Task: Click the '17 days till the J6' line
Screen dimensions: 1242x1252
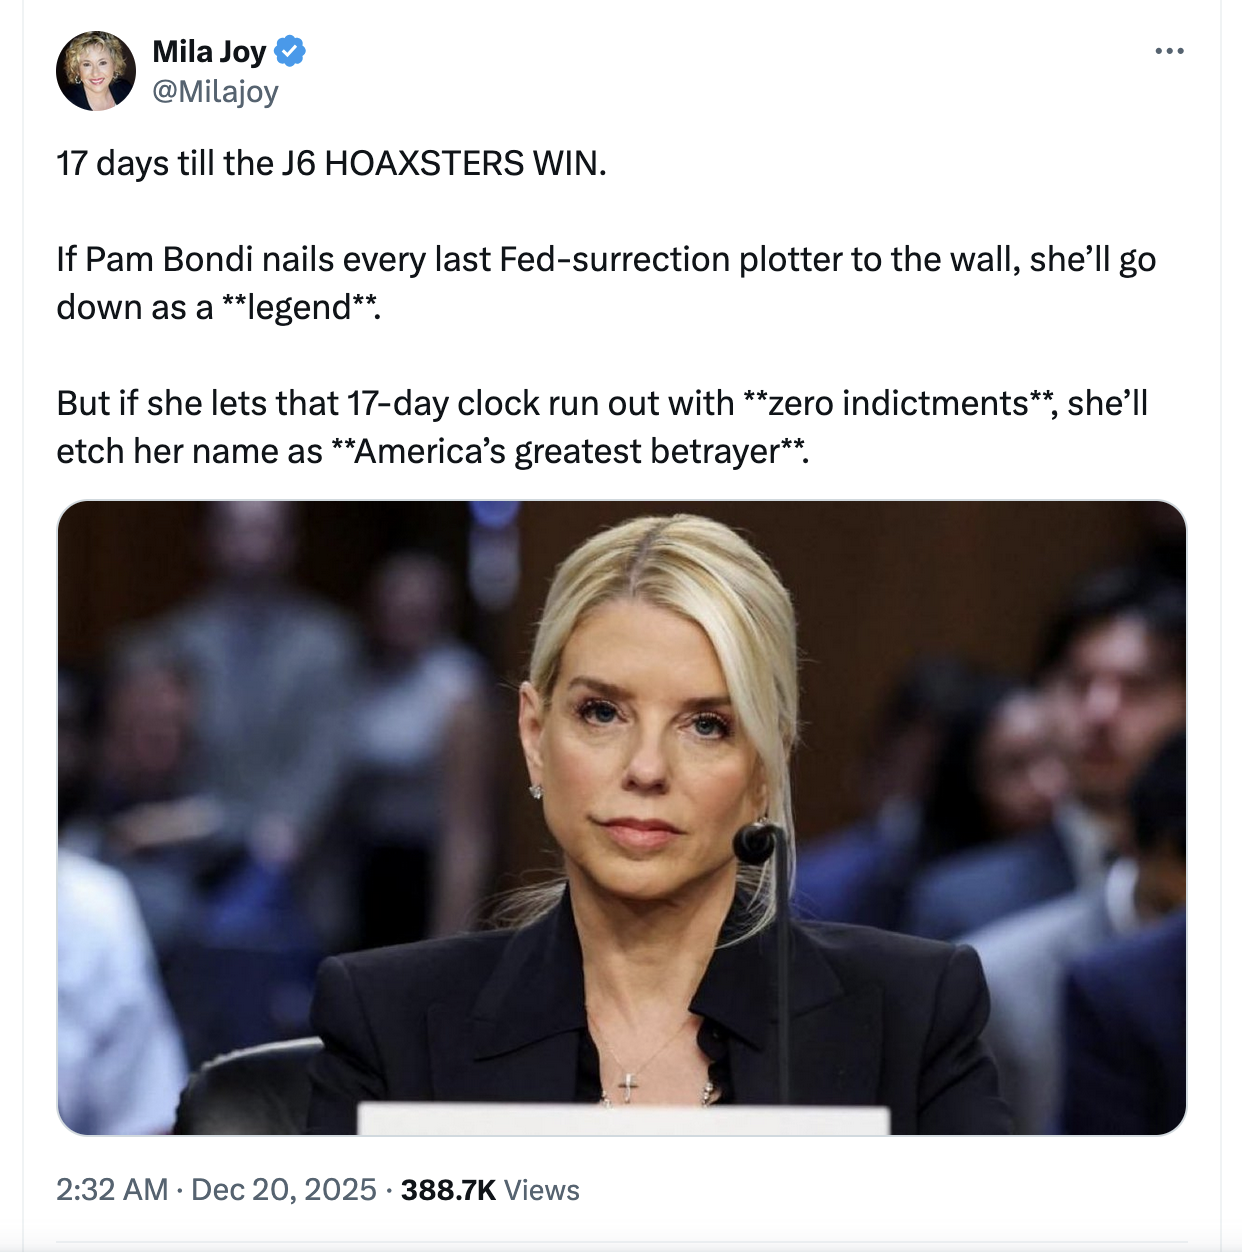Action: 331,163
